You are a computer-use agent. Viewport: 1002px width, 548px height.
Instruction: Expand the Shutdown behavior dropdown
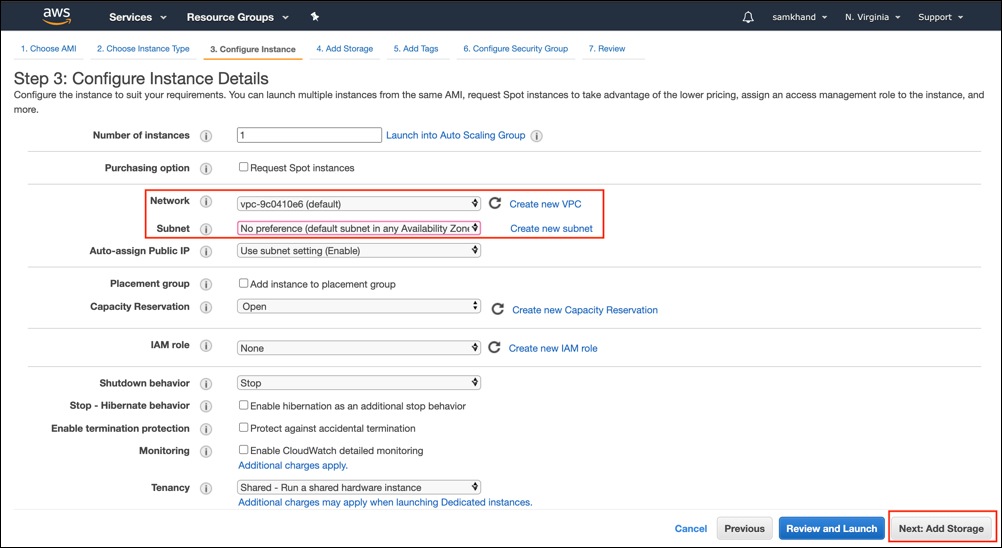pos(358,383)
